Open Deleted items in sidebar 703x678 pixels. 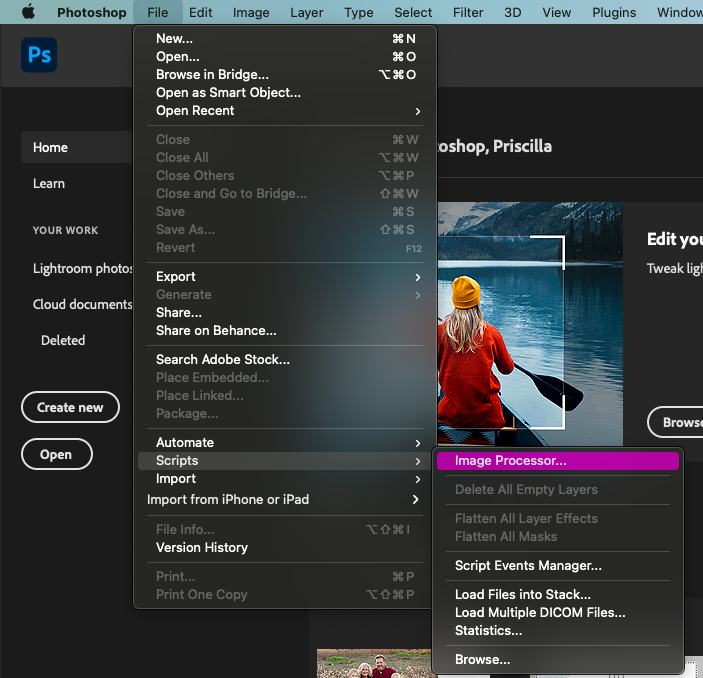click(63, 340)
